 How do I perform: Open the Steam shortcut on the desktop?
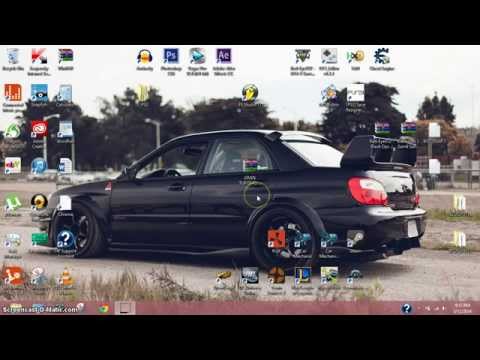(355, 239)
